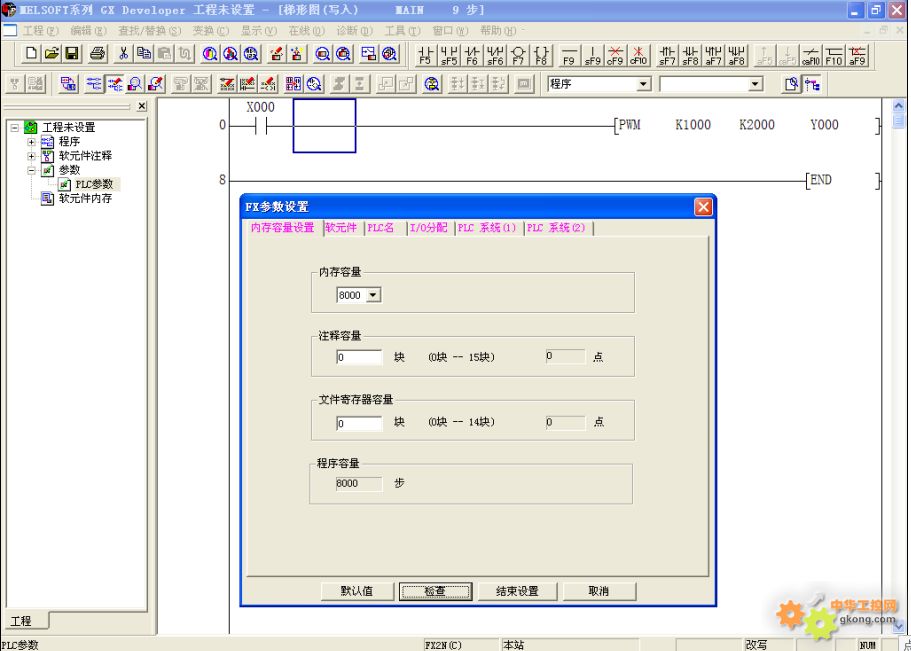The width and height of the screenshot is (911, 651).
Task: Open the 在线 menu
Action: click(306, 30)
